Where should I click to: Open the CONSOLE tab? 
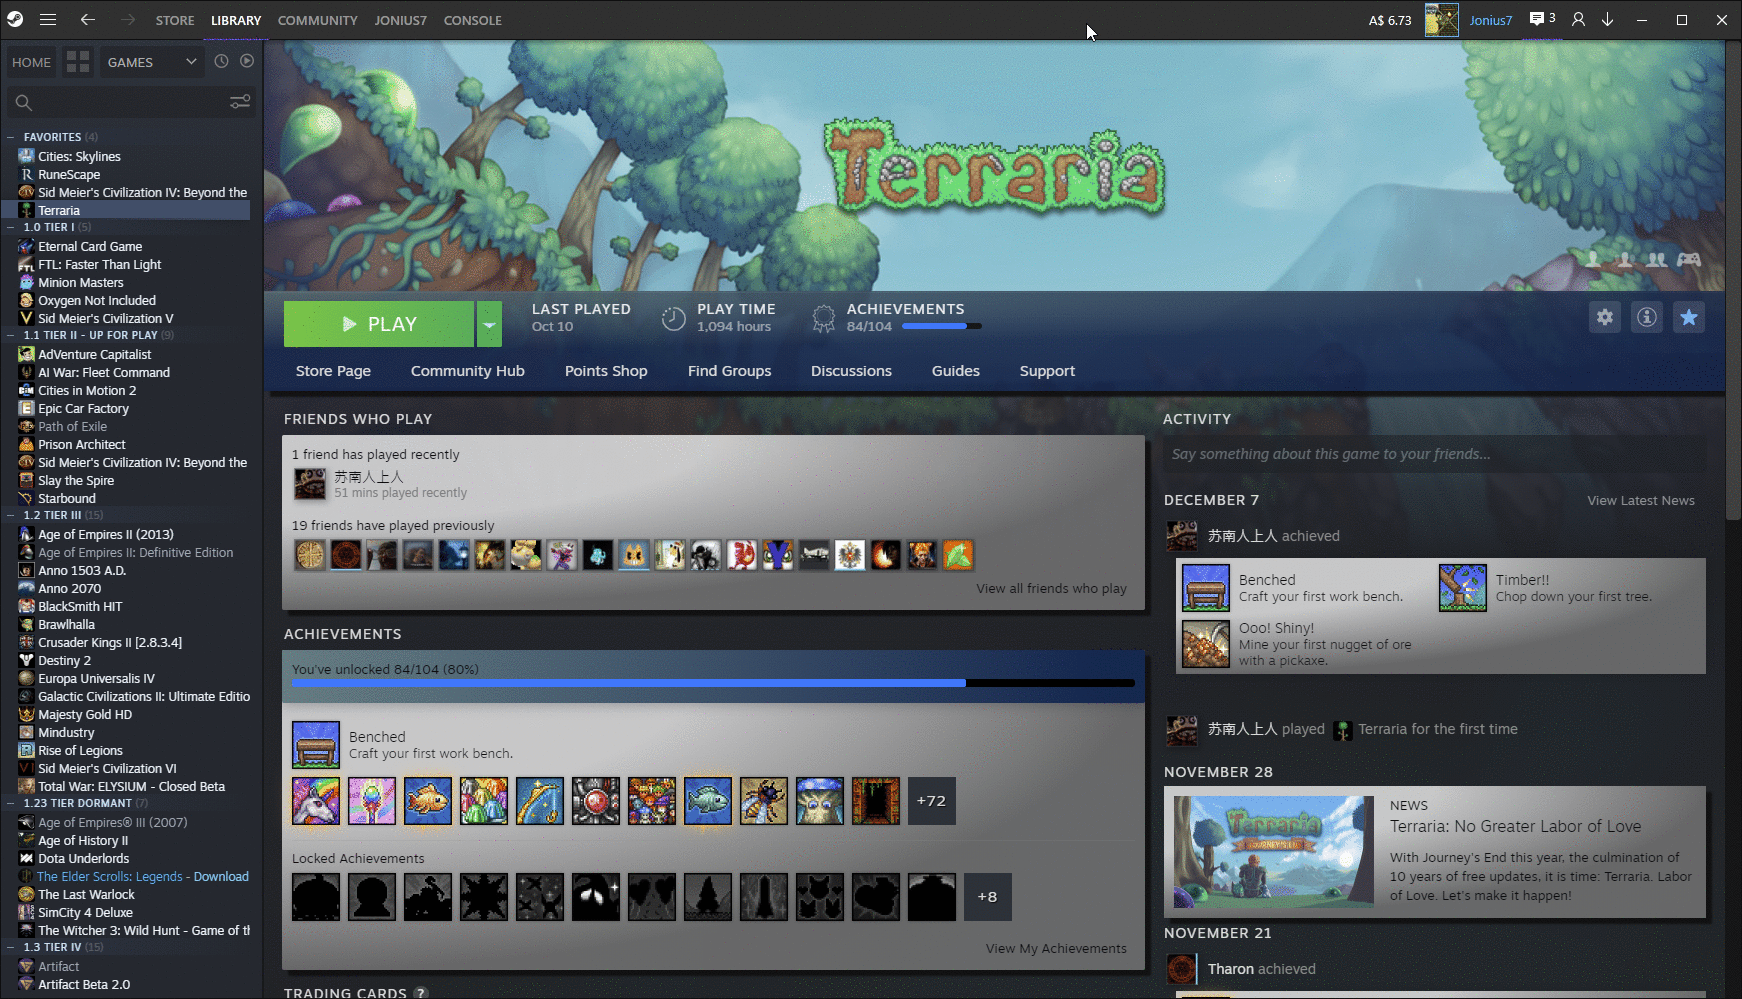coord(473,20)
